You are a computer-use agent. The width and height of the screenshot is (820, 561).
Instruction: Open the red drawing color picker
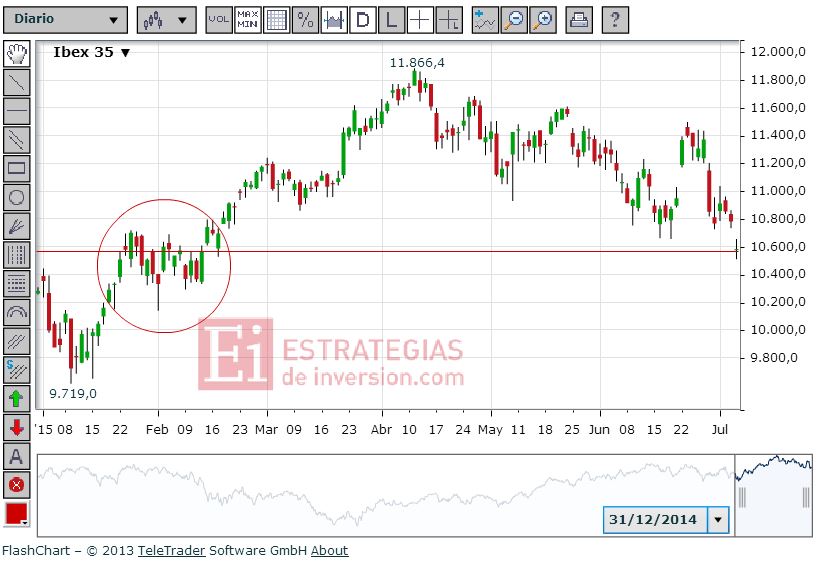(17, 514)
